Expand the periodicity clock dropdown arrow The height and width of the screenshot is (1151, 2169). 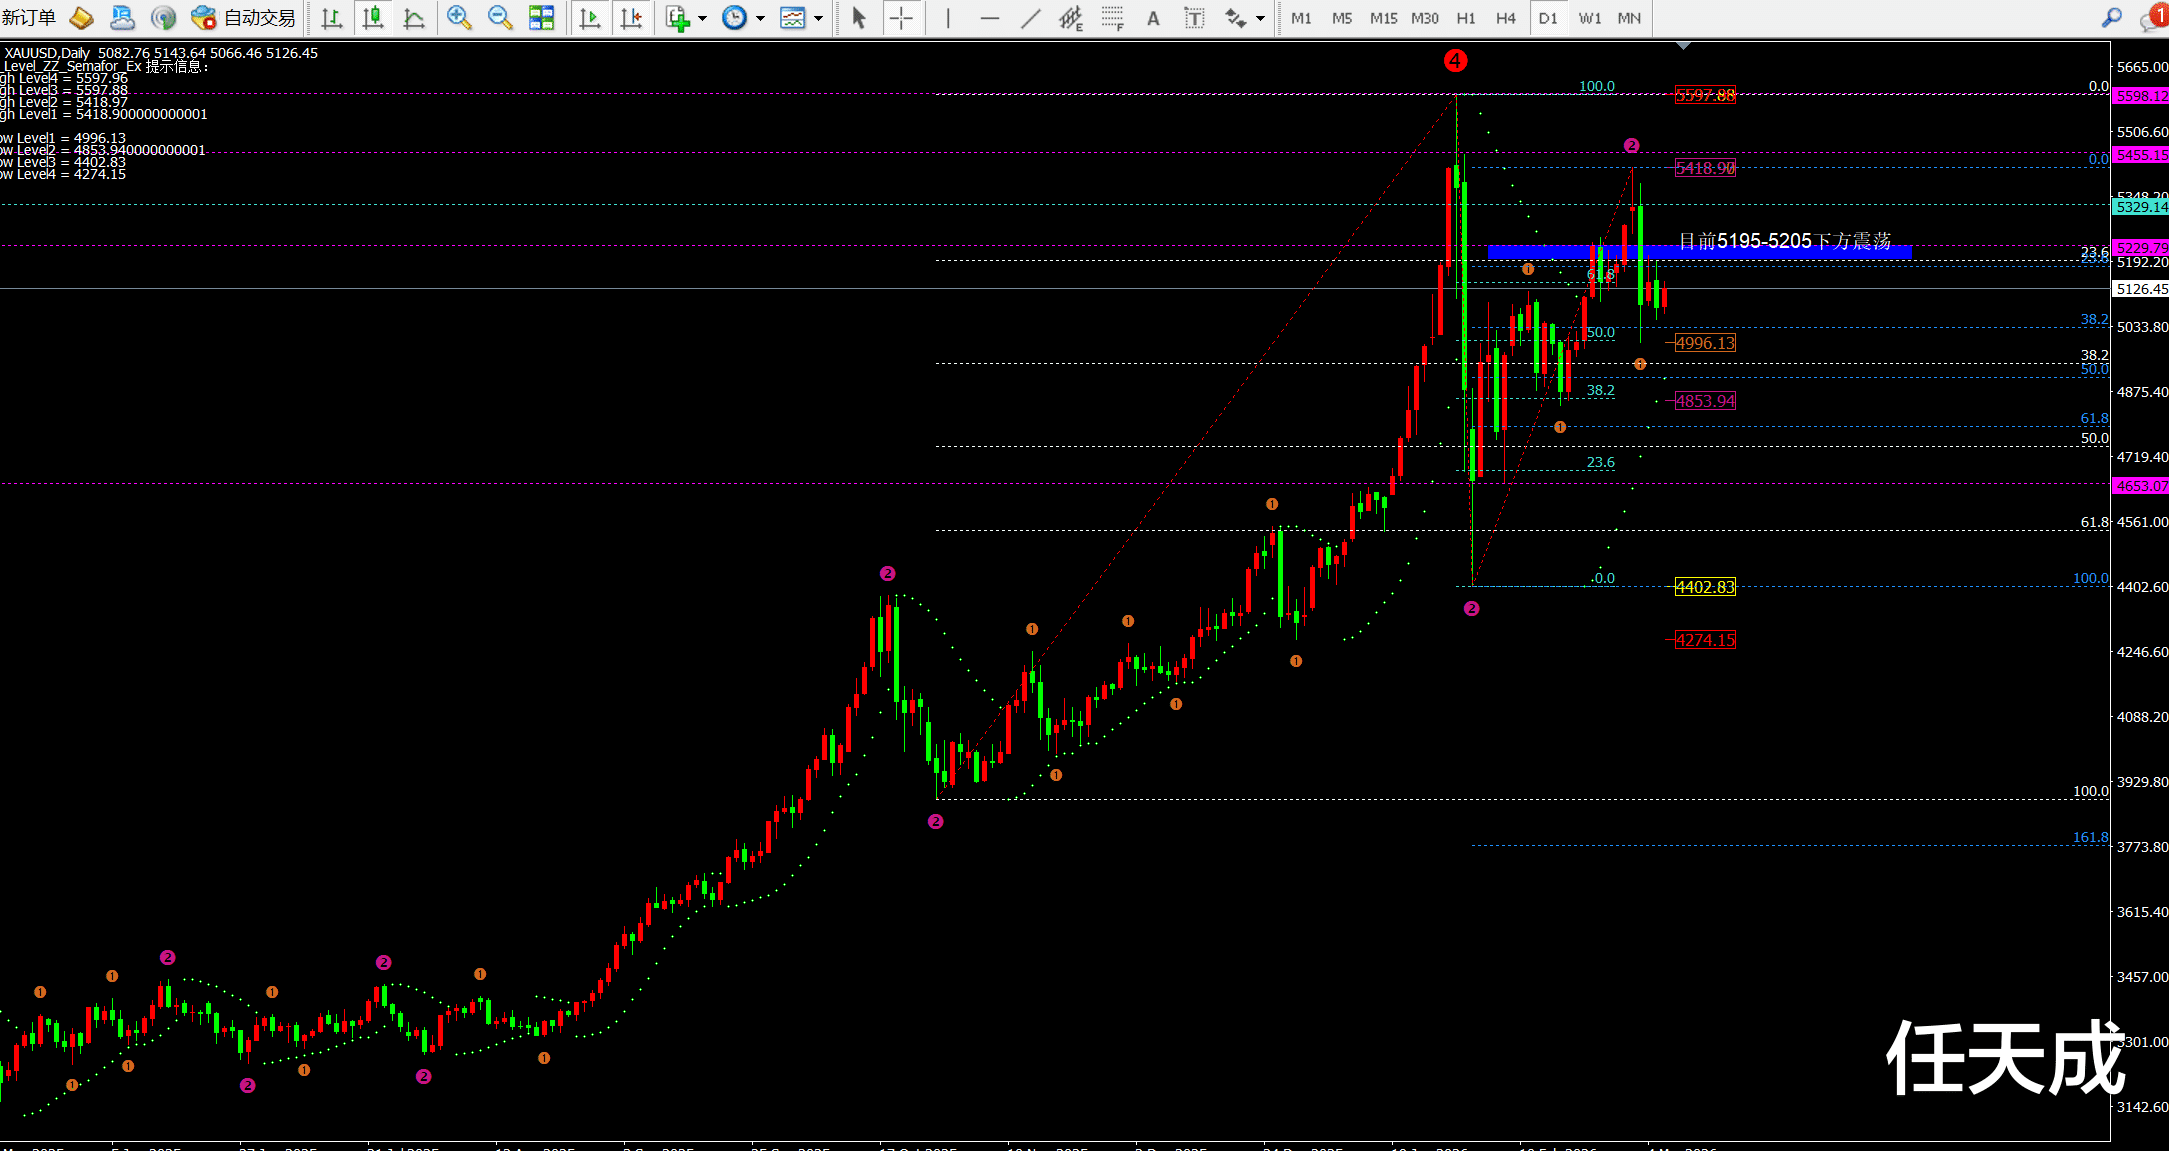(x=760, y=18)
